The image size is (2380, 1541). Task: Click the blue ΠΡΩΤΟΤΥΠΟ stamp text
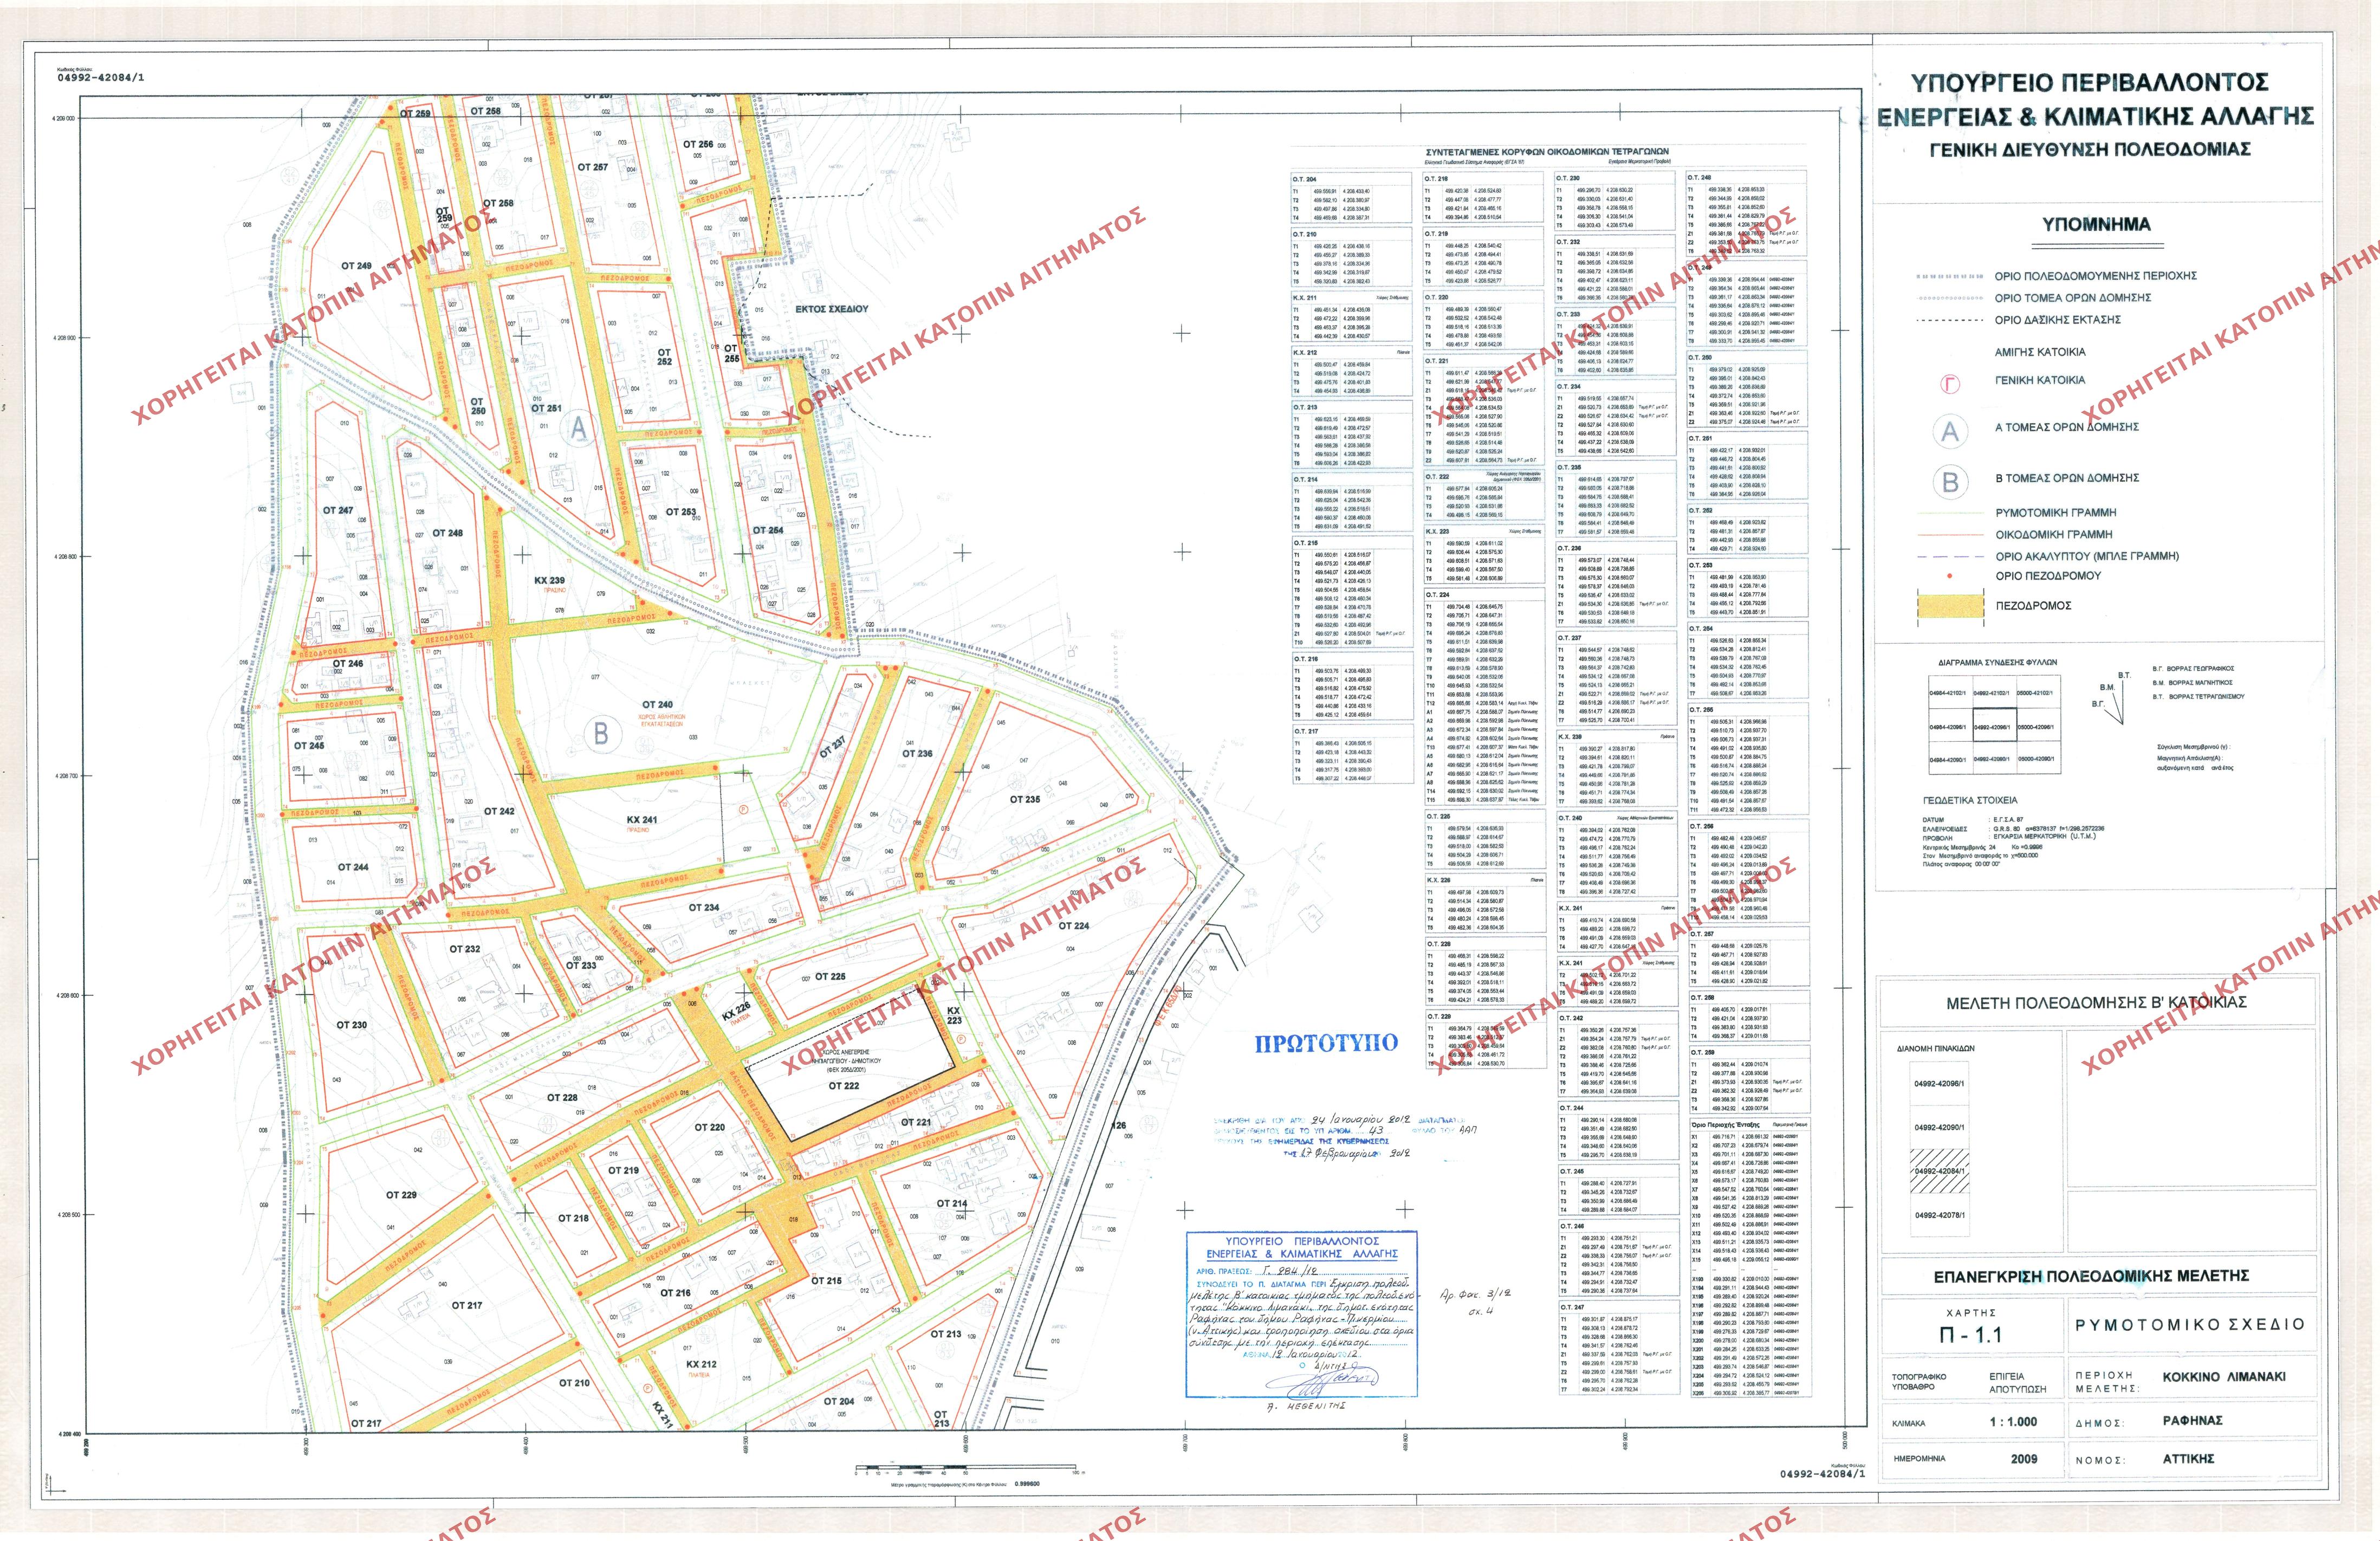point(1326,1044)
